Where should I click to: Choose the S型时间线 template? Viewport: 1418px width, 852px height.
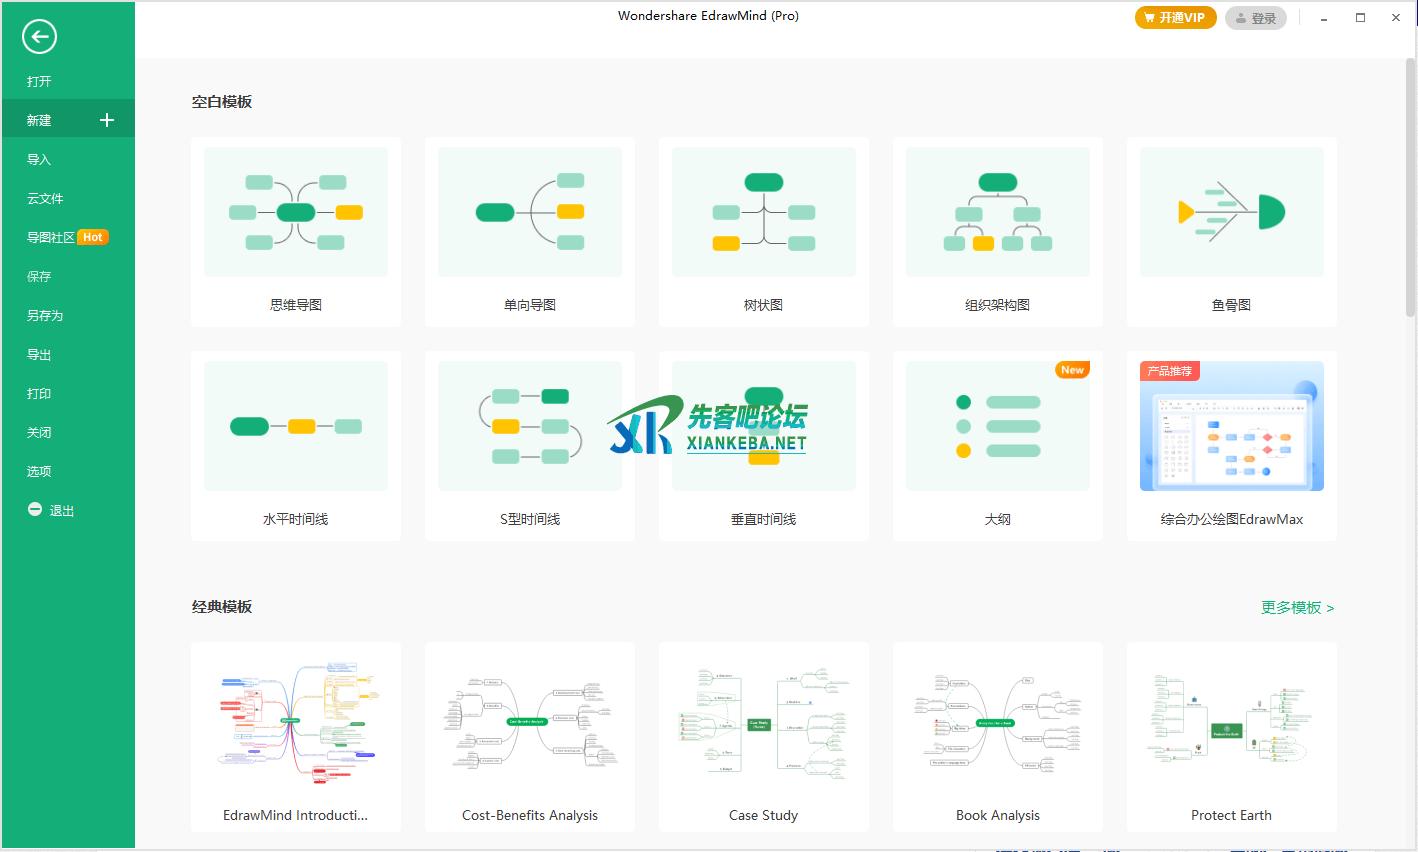[x=529, y=426]
